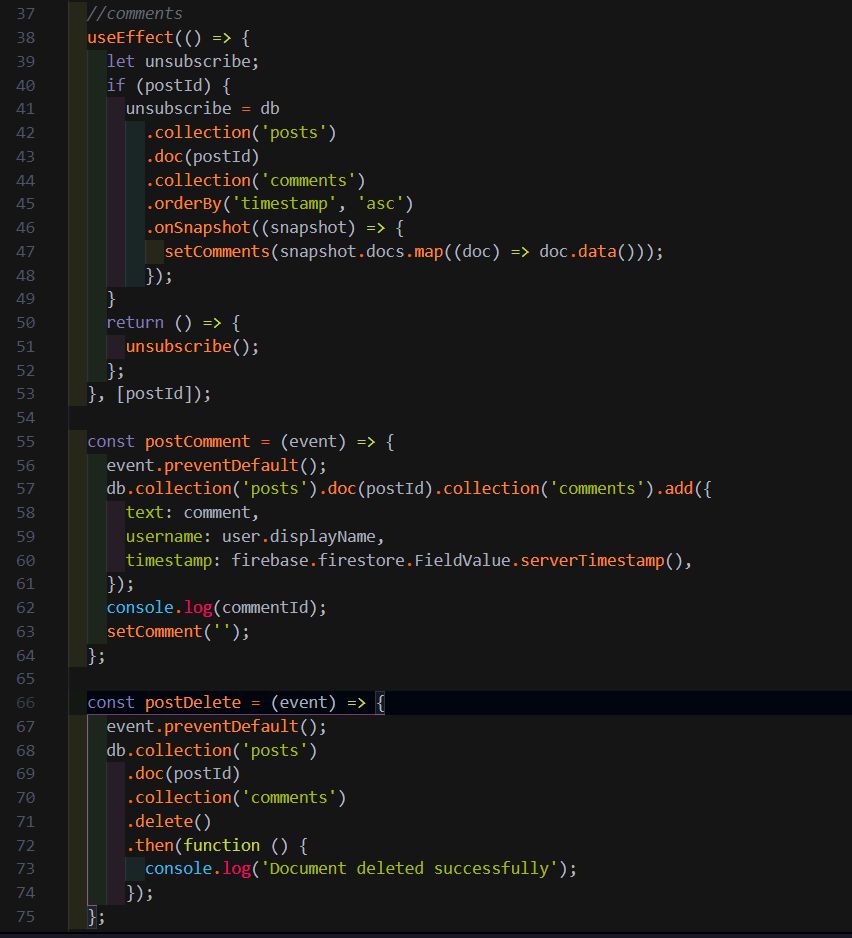
Task: Click 'event.preventDefault();' on line 56
Action: (x=217, y=465)
